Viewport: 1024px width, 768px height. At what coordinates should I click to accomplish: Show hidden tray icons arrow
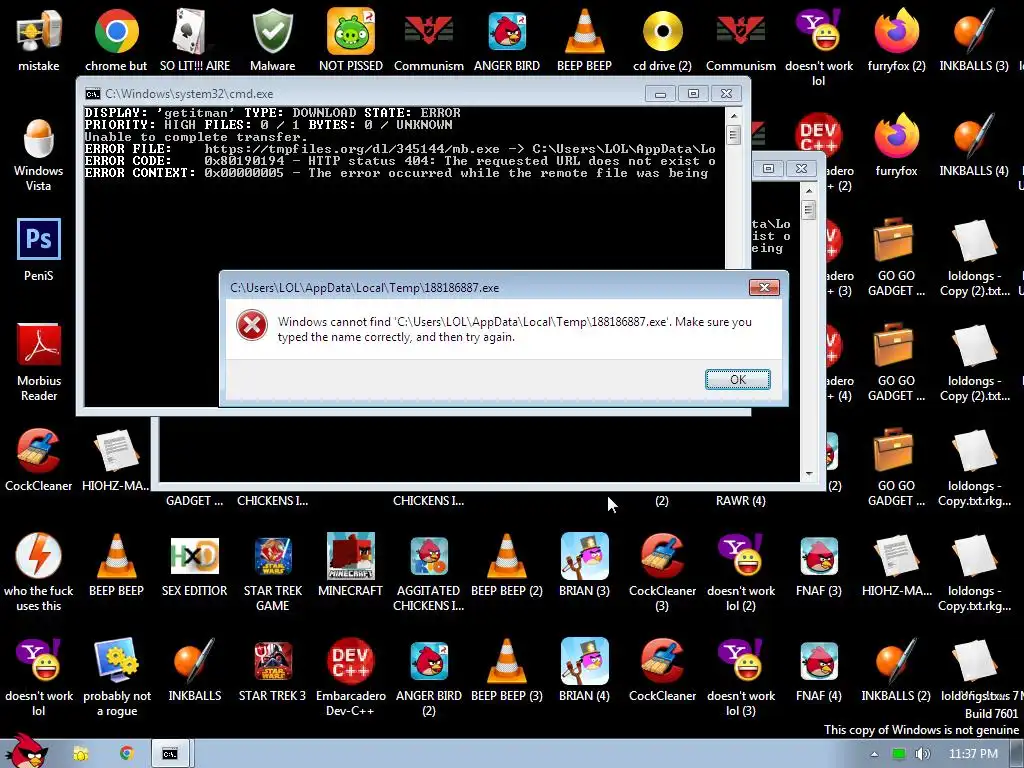click(874, 754)
